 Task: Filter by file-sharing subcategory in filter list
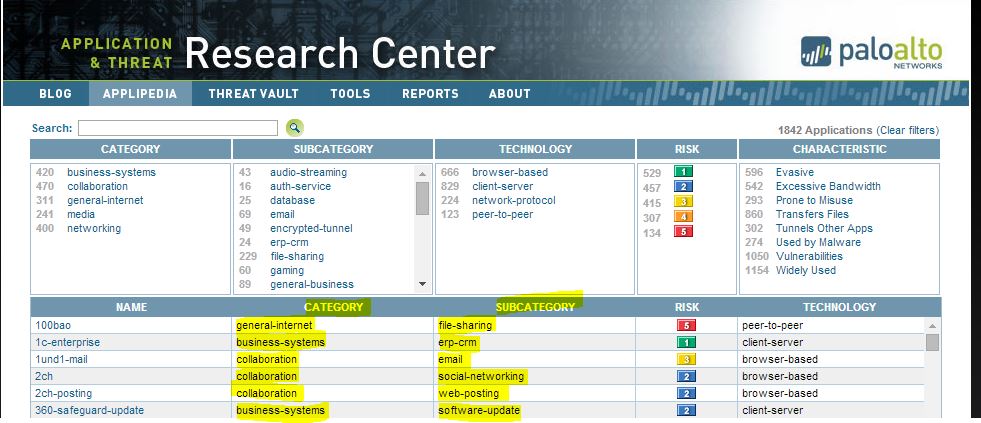(297, 257)
